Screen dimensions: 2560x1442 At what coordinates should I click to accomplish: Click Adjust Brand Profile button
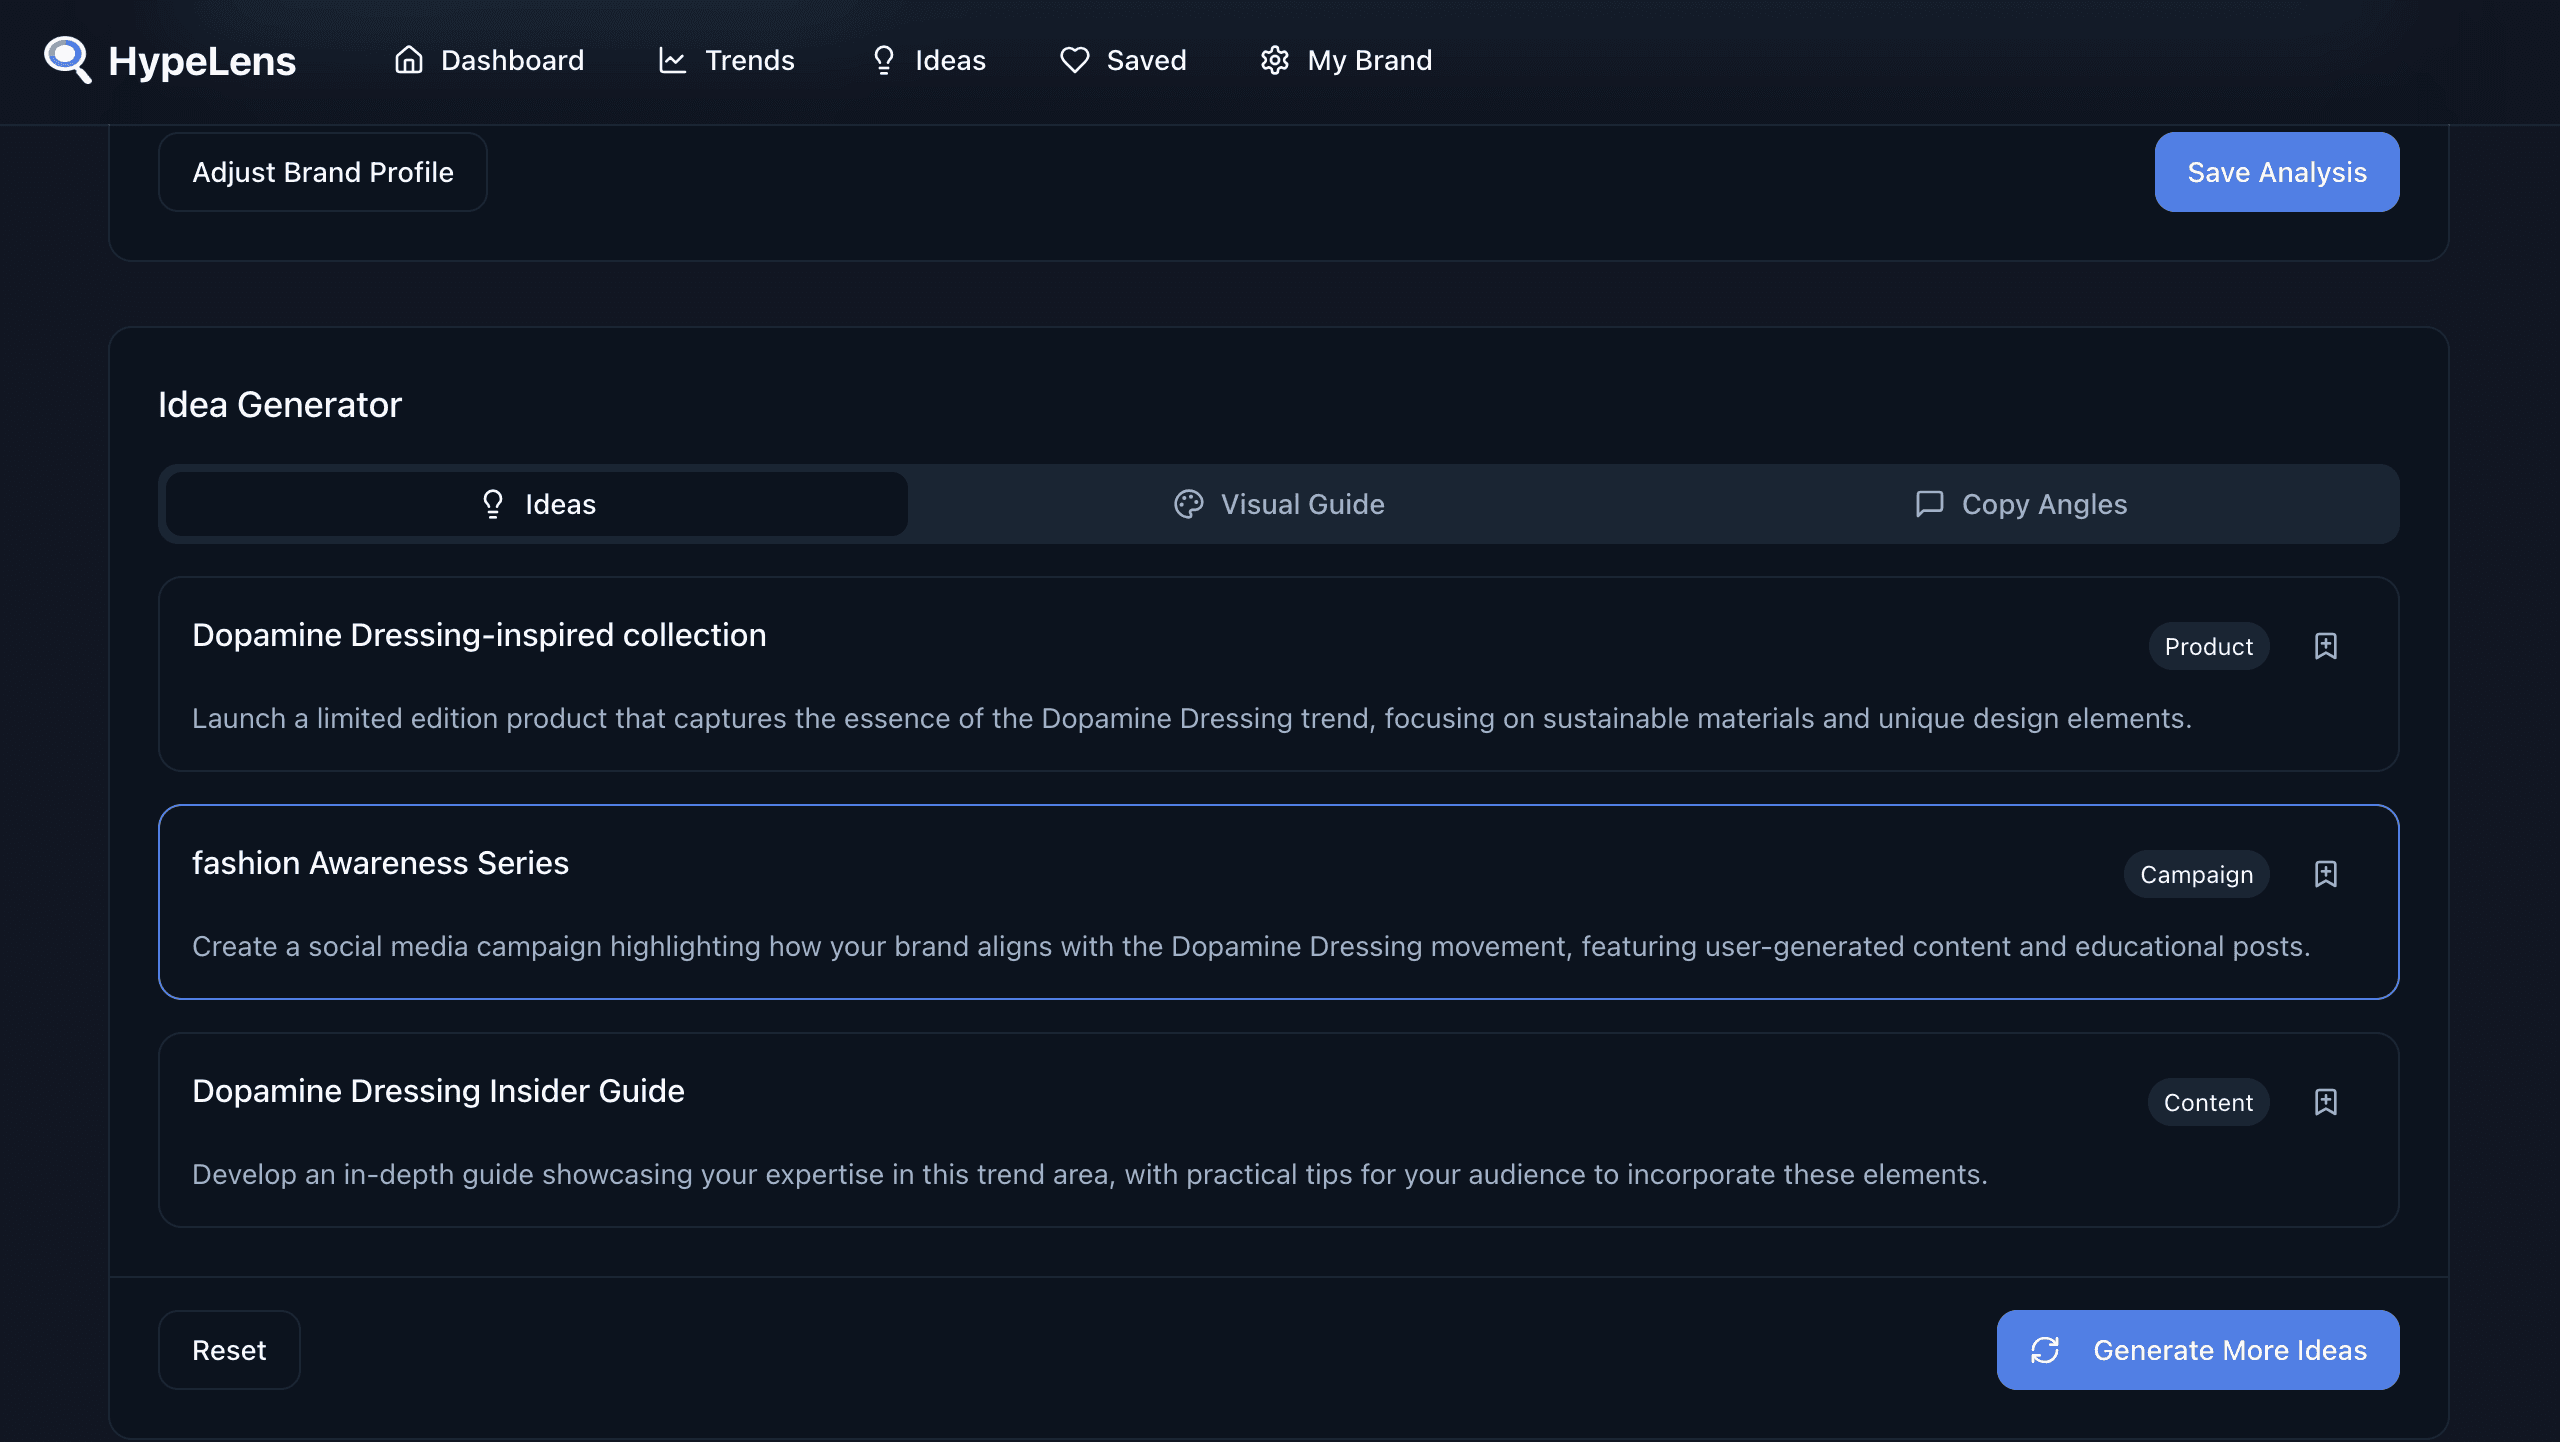[323, 172]
